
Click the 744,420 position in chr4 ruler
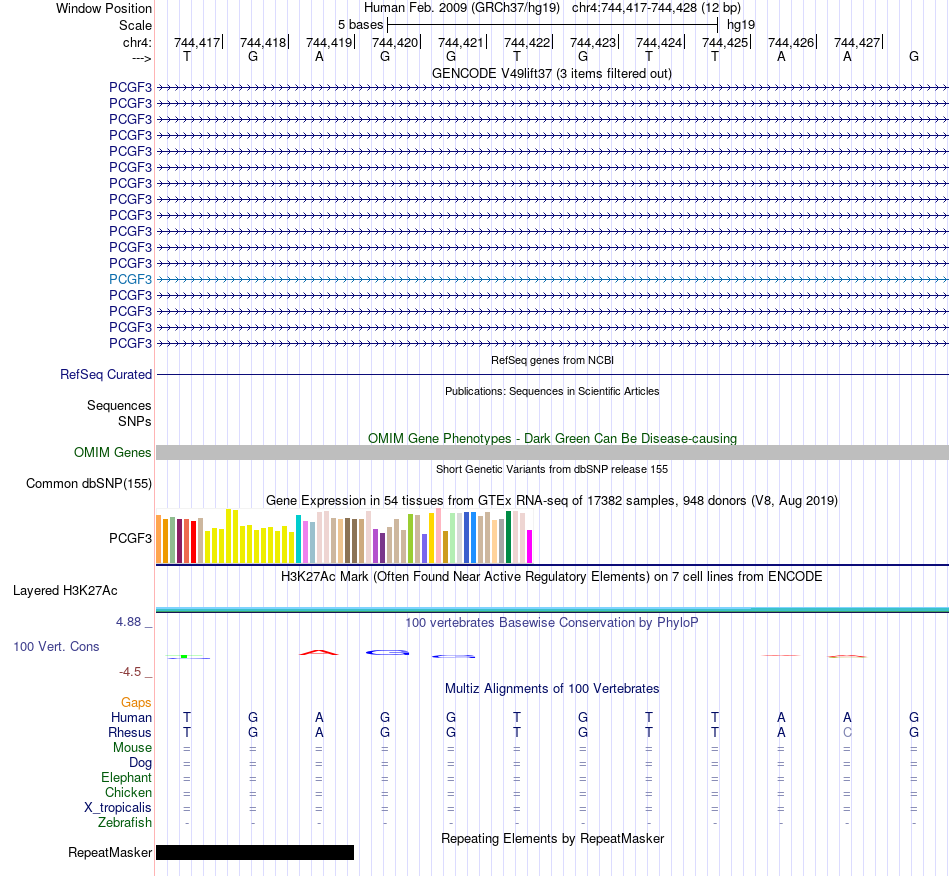[x=395, y=42]
